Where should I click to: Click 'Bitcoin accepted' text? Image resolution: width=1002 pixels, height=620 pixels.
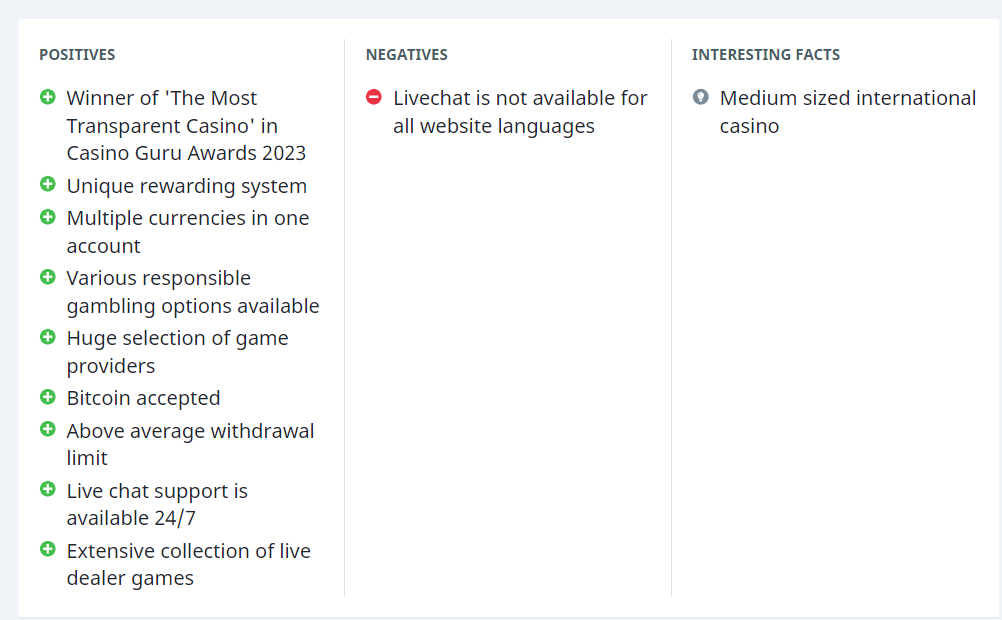[143, 398]
